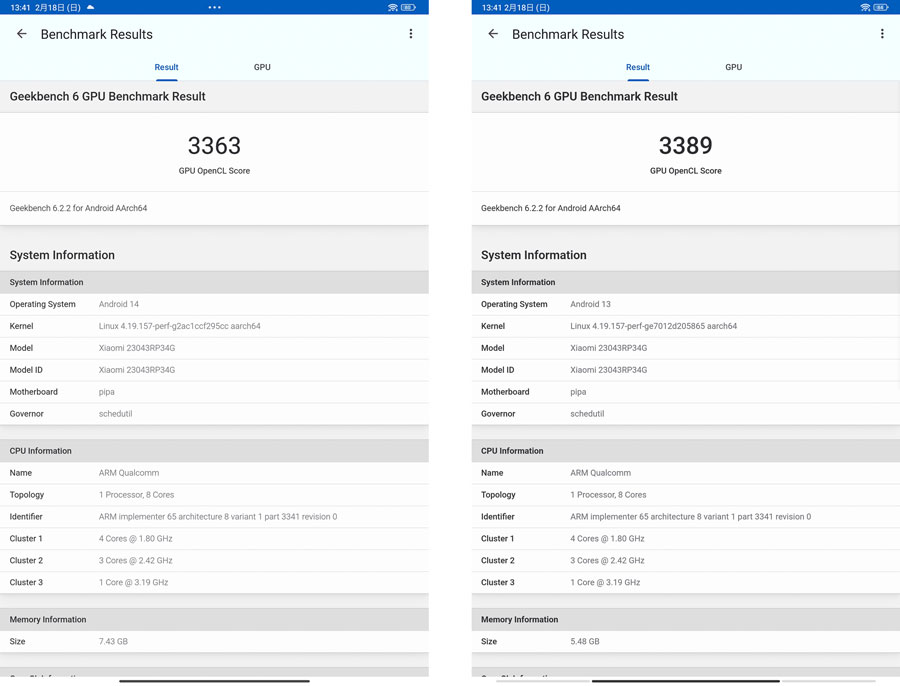Viewport: 900px width, 686px height.
Task: Tap the 7.43 GB memory Size row
Action: [x=214, y=641]
